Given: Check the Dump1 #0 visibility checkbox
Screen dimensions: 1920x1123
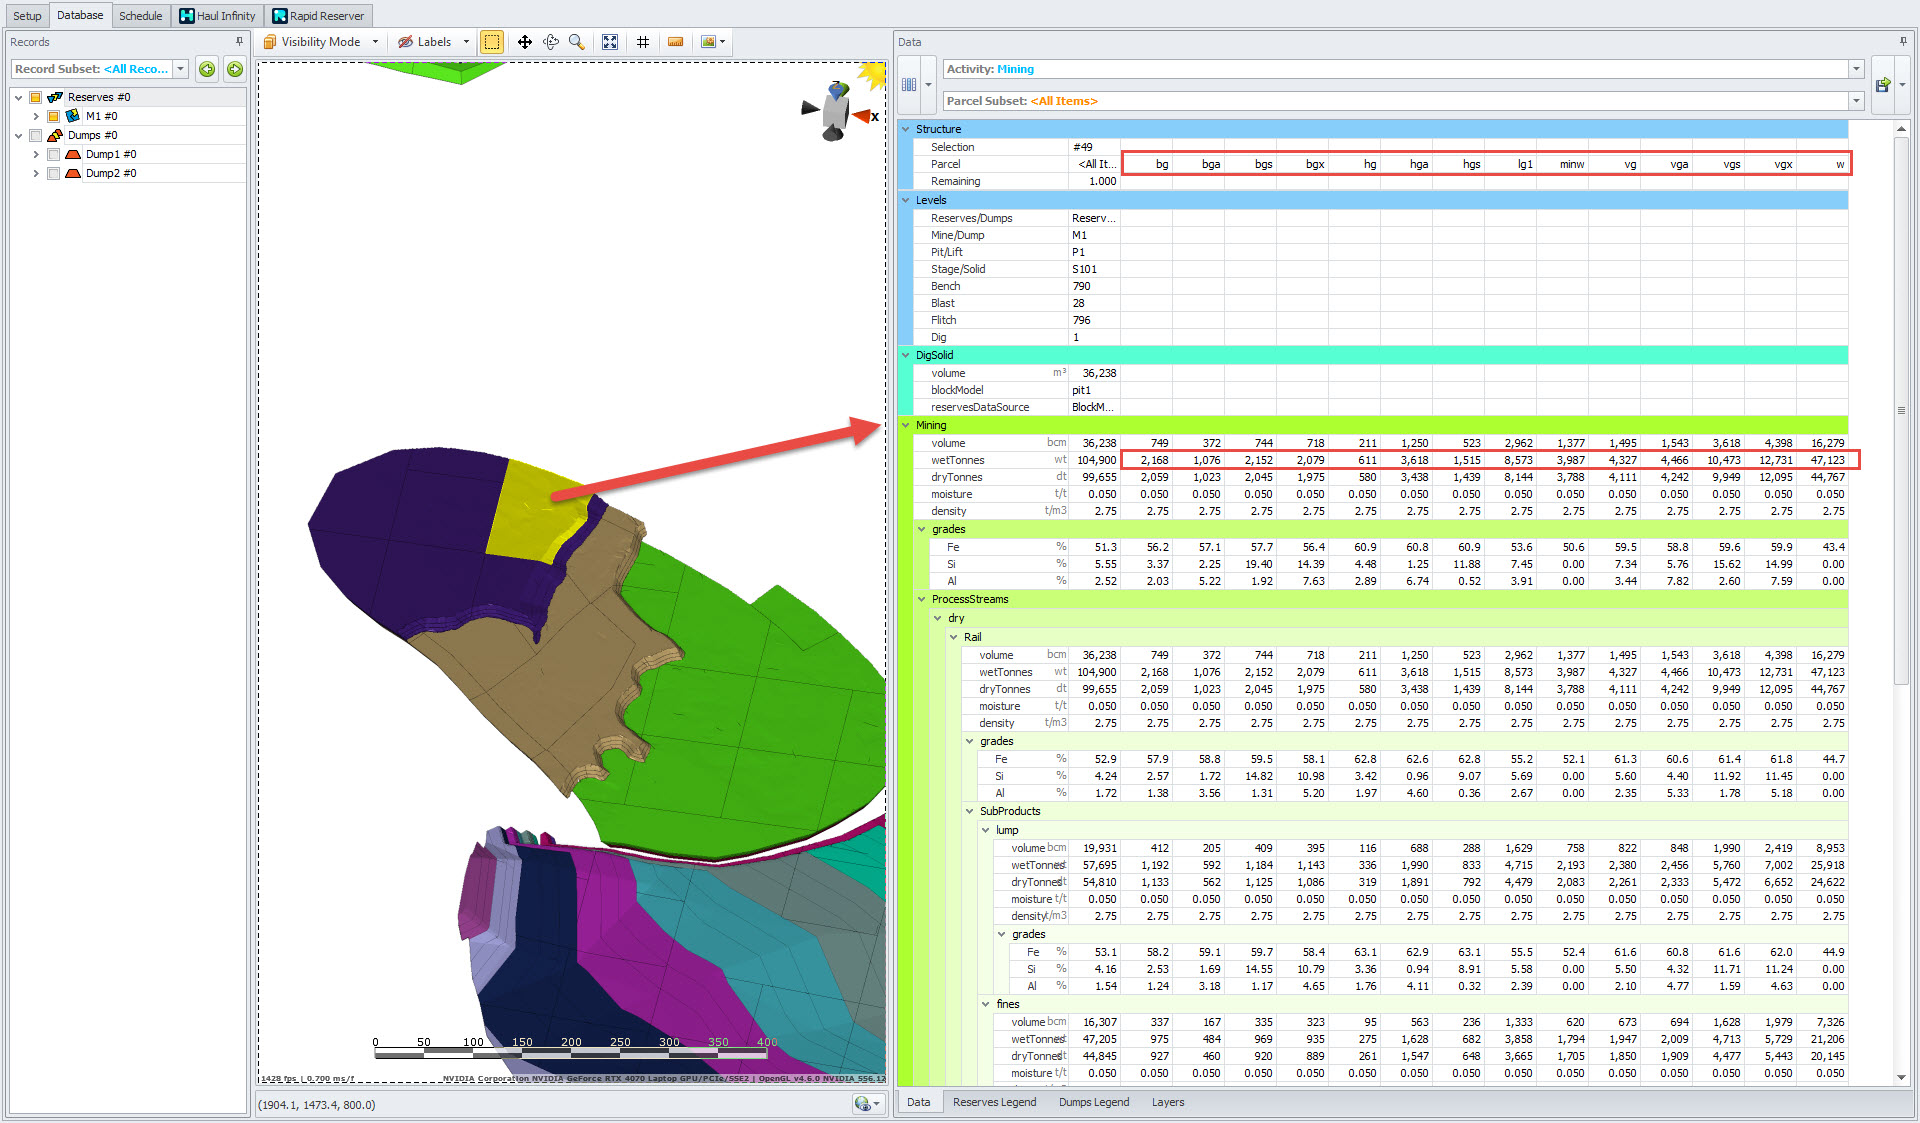Looking at the screenshot, I should pyautogui.click(x=53, y=154).
